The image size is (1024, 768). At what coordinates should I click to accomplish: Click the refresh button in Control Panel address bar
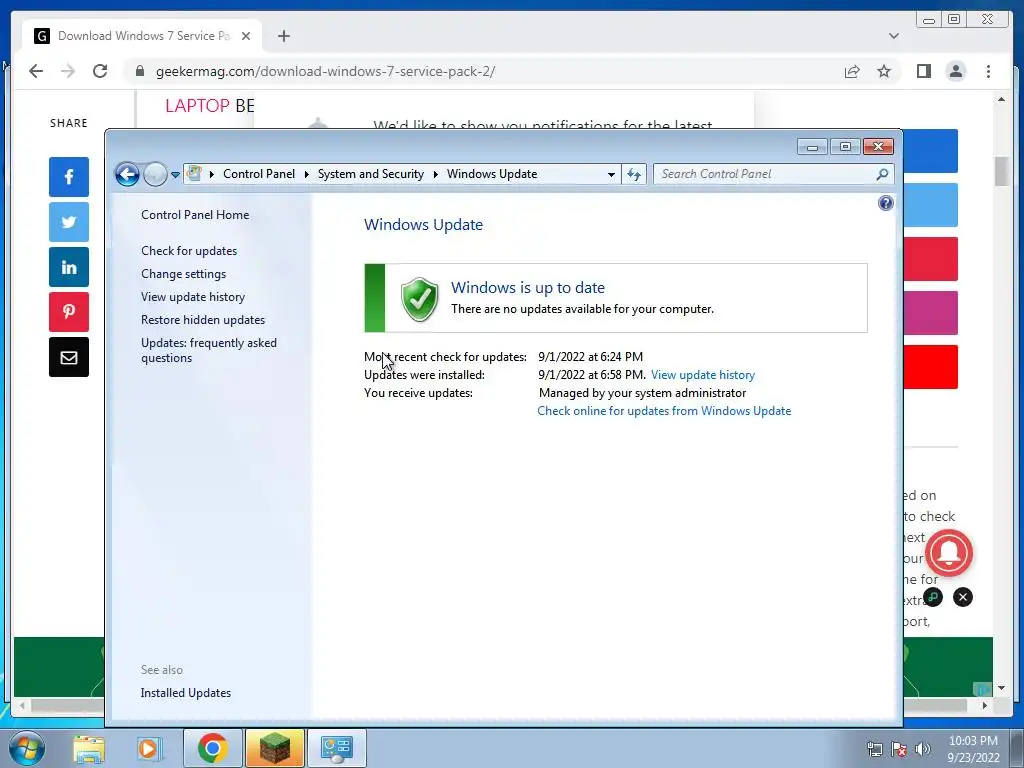coord(634,174)
